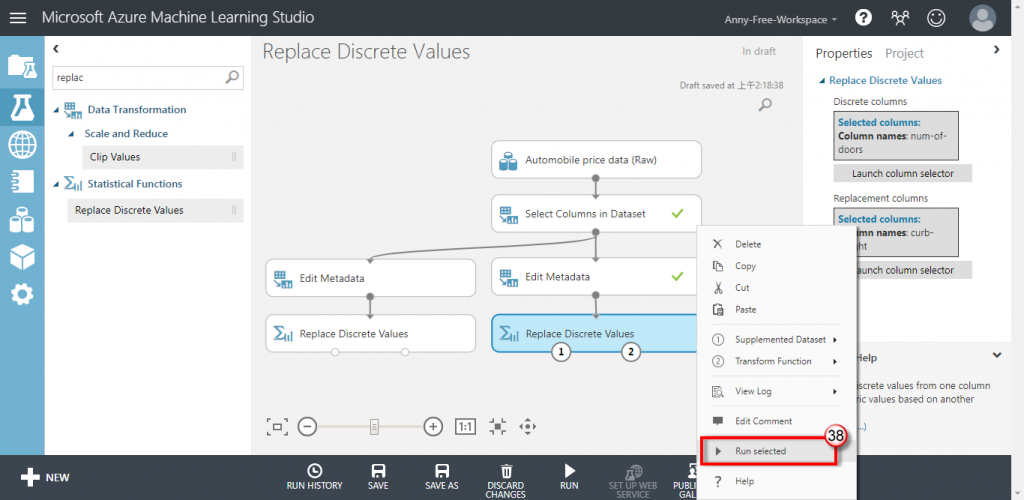Click the module search input field

pyautogui.click(x=140, y=78)
